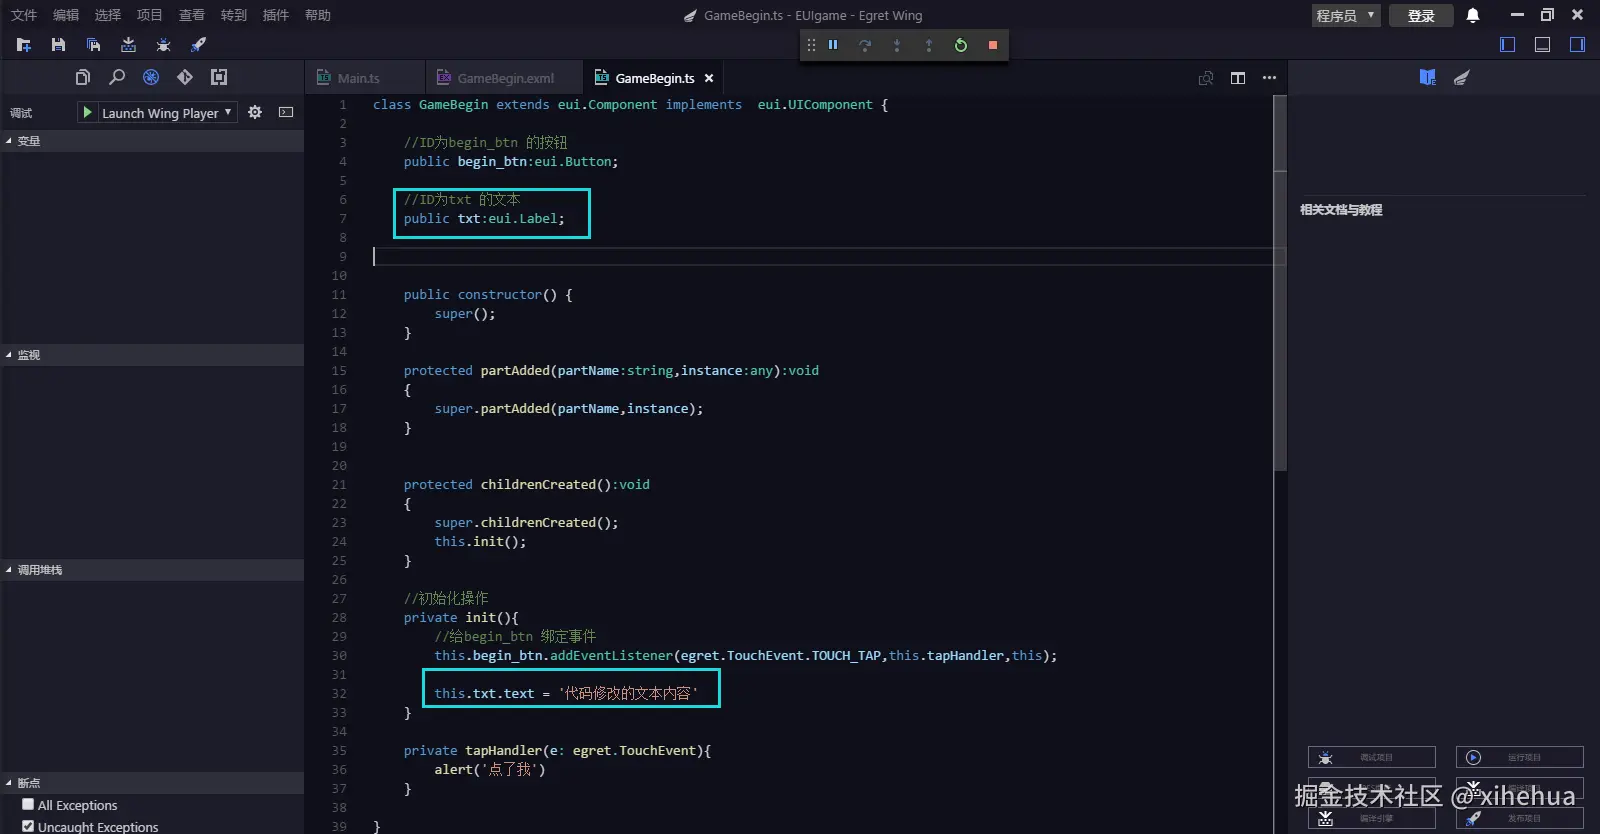Open the 程序员 role dropdown
1600x834 pixels.
1345,15
